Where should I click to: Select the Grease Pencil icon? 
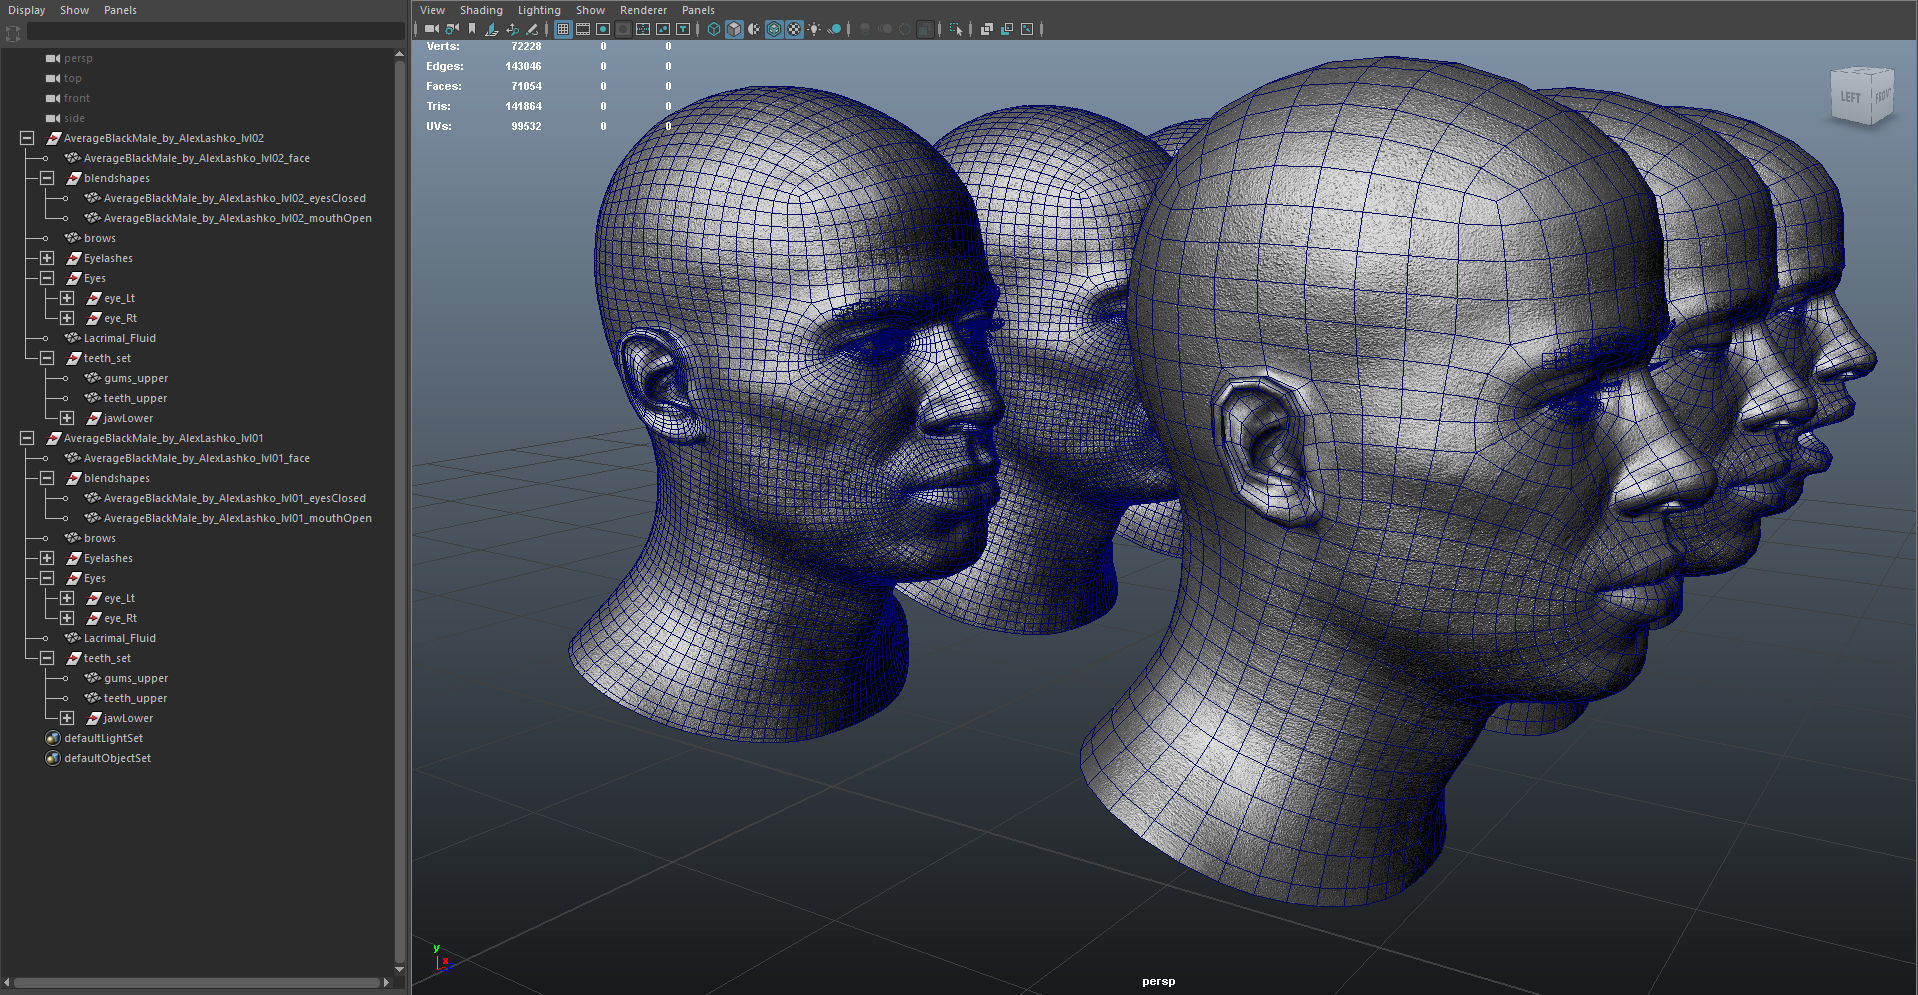coord(532,29)
